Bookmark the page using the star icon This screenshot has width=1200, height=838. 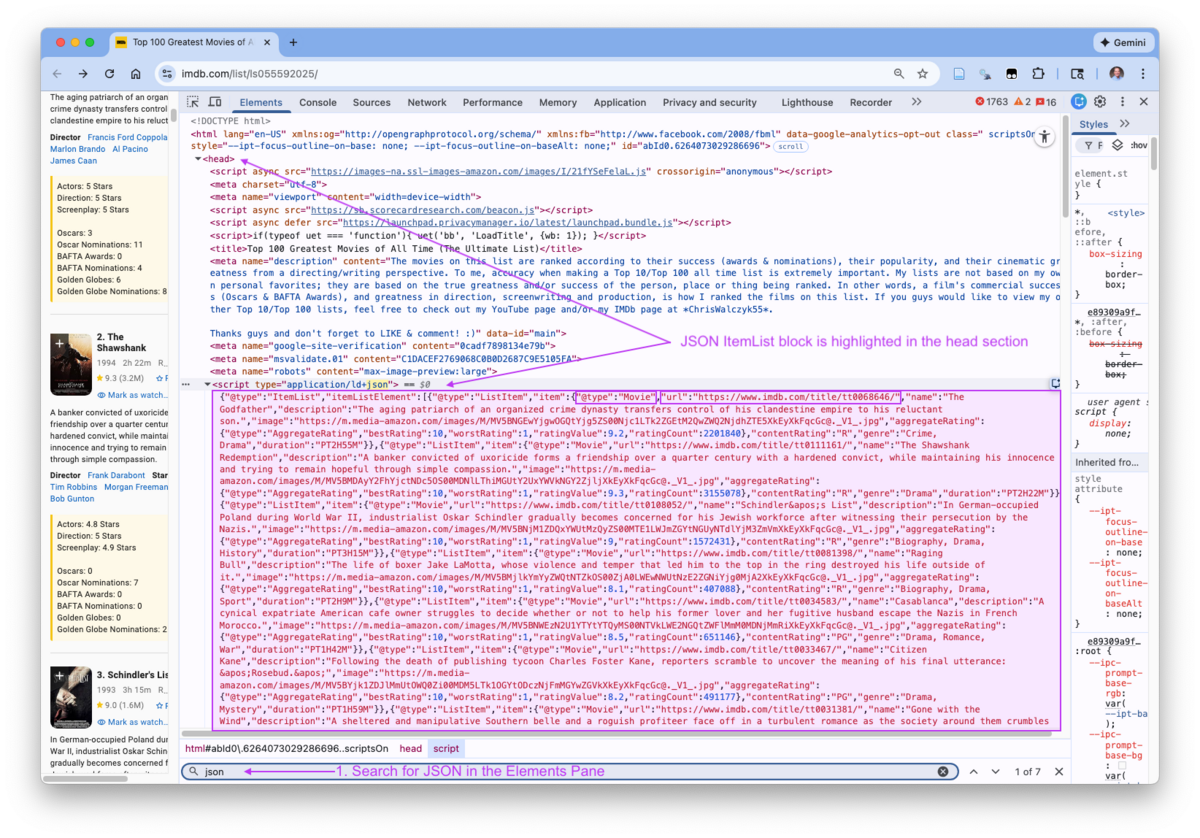922,72
